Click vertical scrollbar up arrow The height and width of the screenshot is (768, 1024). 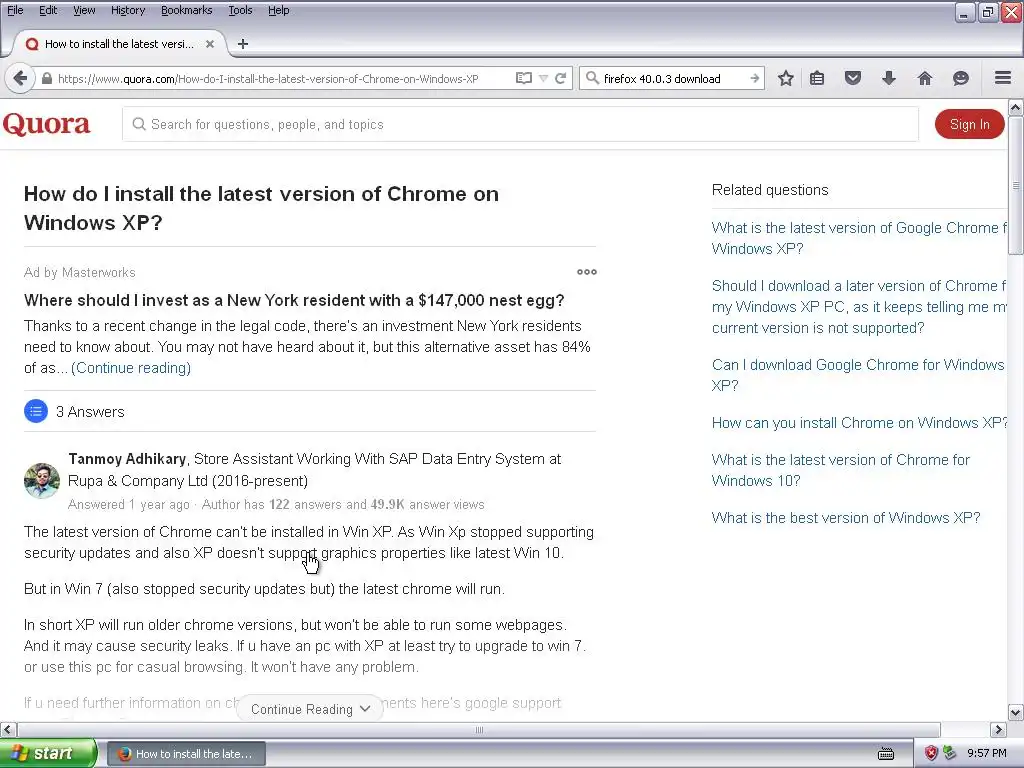coord(1016,107)
